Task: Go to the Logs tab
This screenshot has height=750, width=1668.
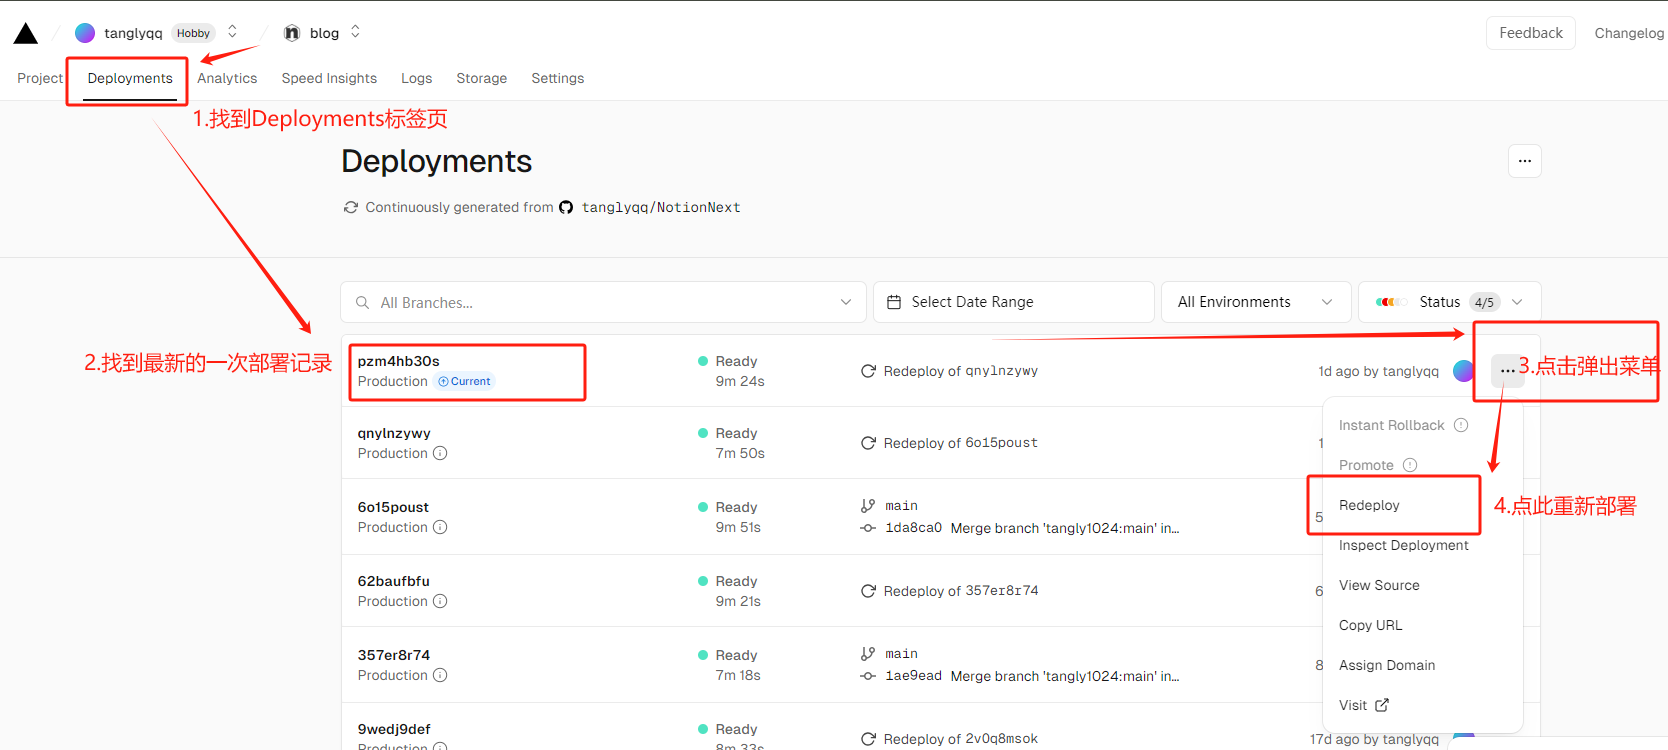Action: pos(417,78)
